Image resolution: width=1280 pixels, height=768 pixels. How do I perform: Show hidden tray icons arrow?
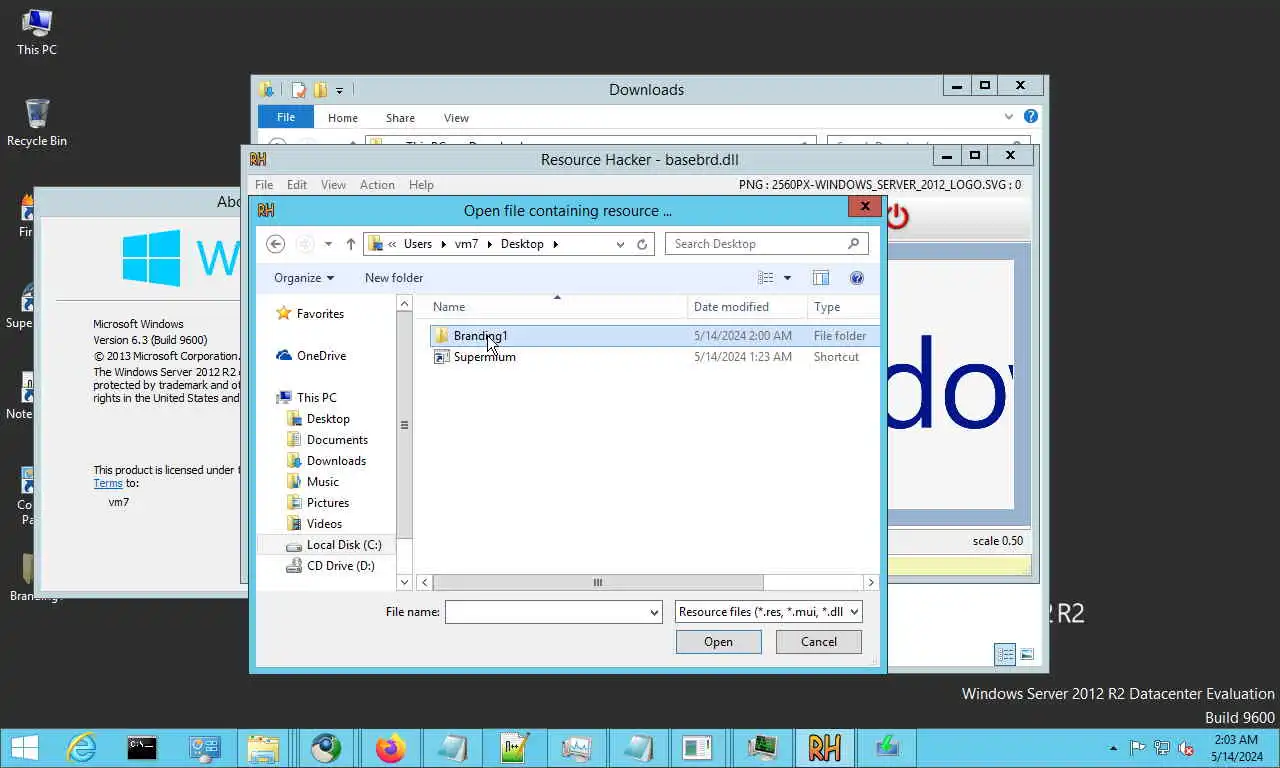pyautogui.click(x=1113, y=748)
